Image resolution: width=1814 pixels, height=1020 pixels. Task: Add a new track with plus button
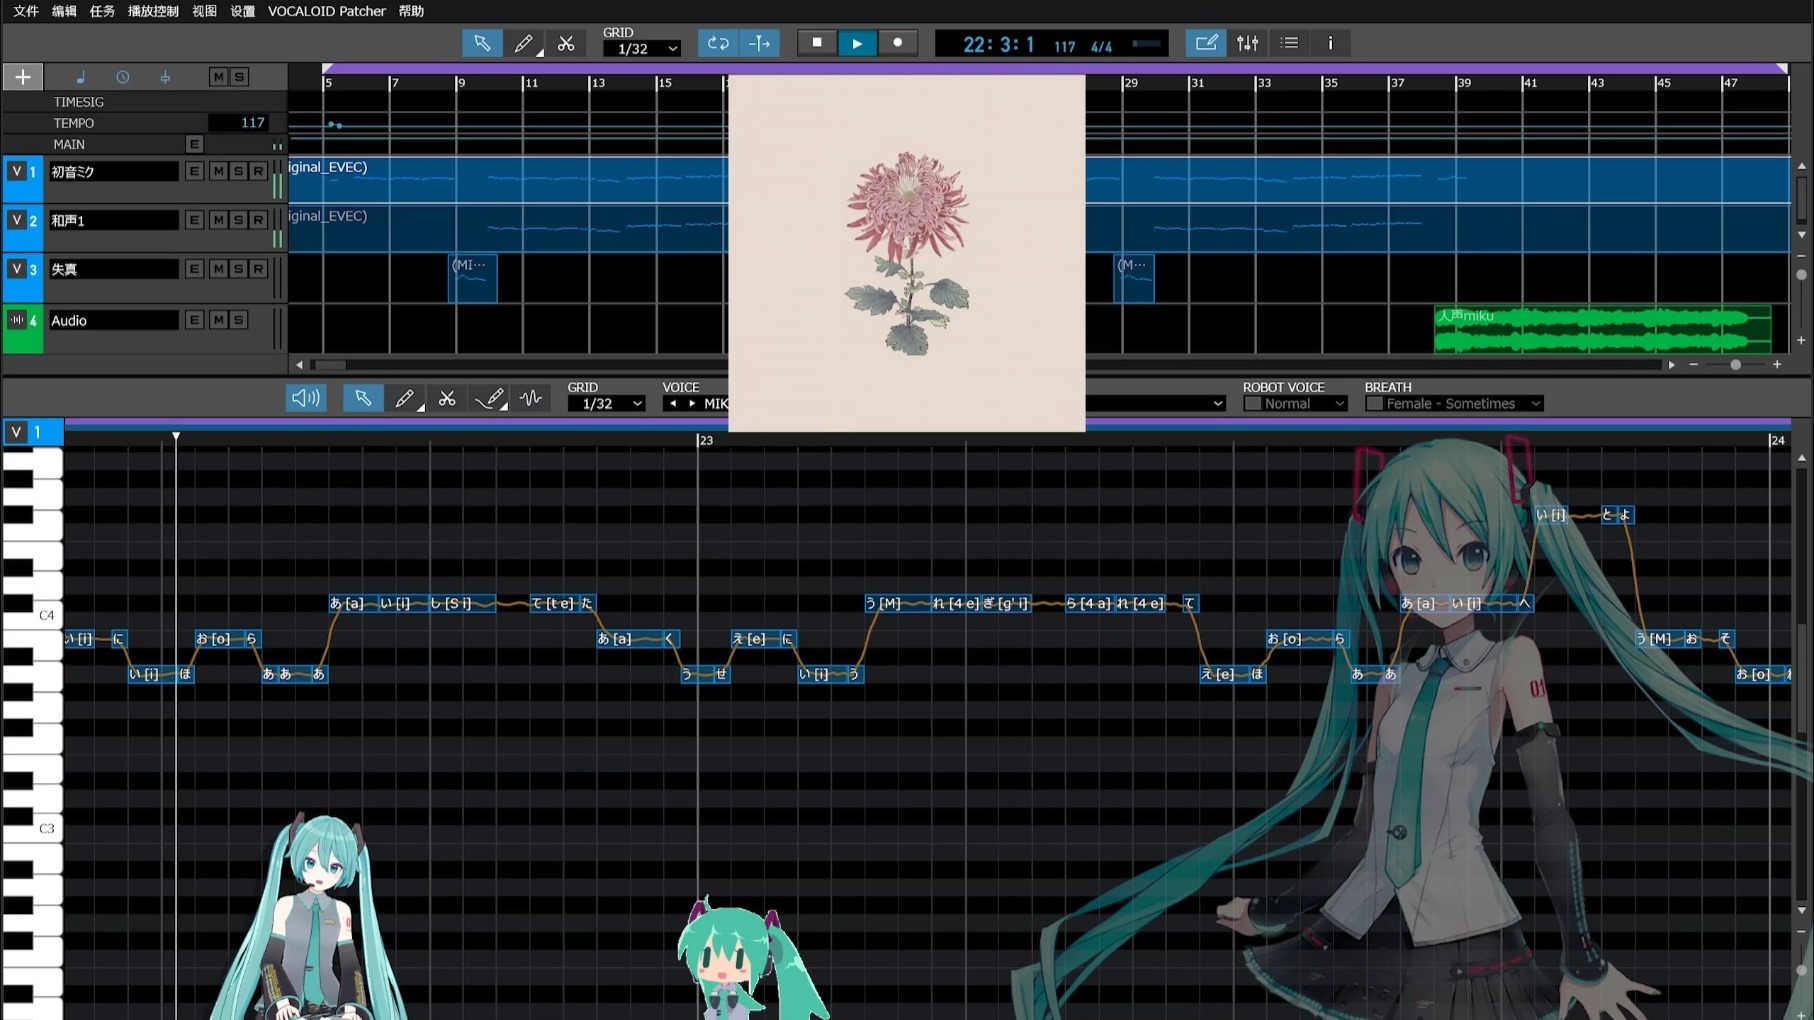pos(23,77)
